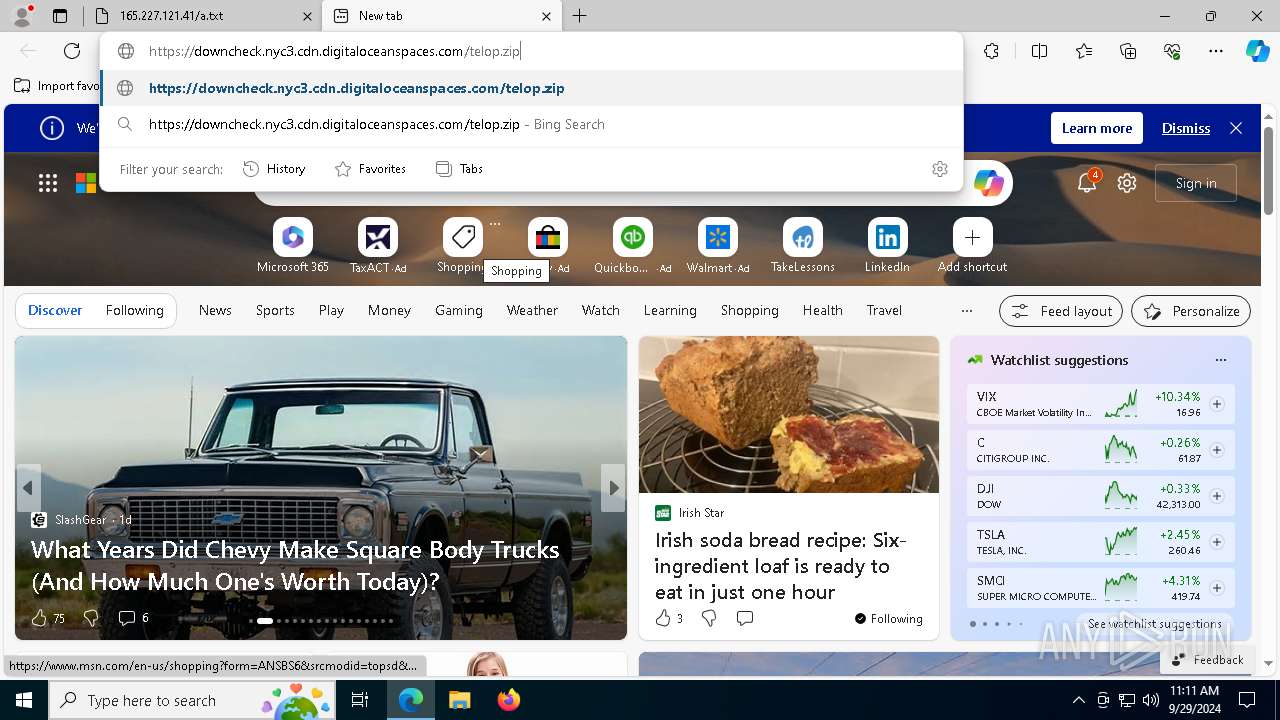Open the Irish soda bread image
Screen dimensions: 1280x720
pyautogui.click(x=788, y=414)
